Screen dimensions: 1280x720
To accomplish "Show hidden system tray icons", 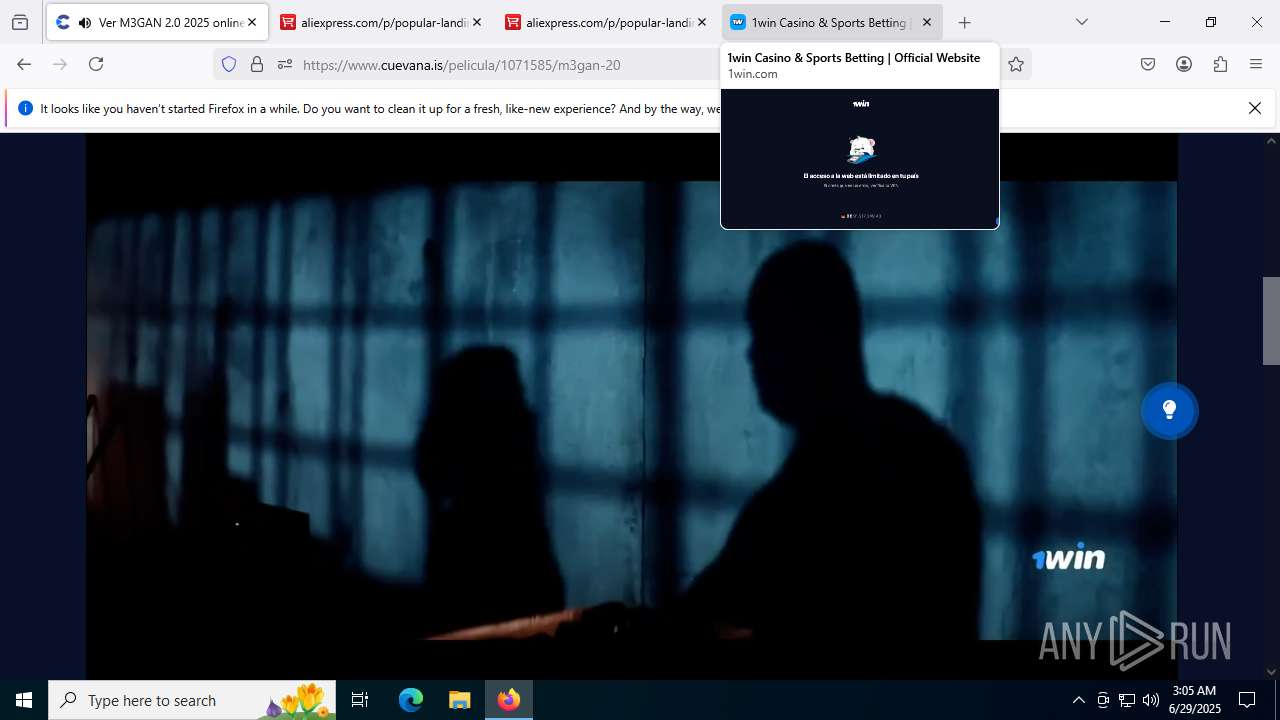I will [x=1078, y=700].
